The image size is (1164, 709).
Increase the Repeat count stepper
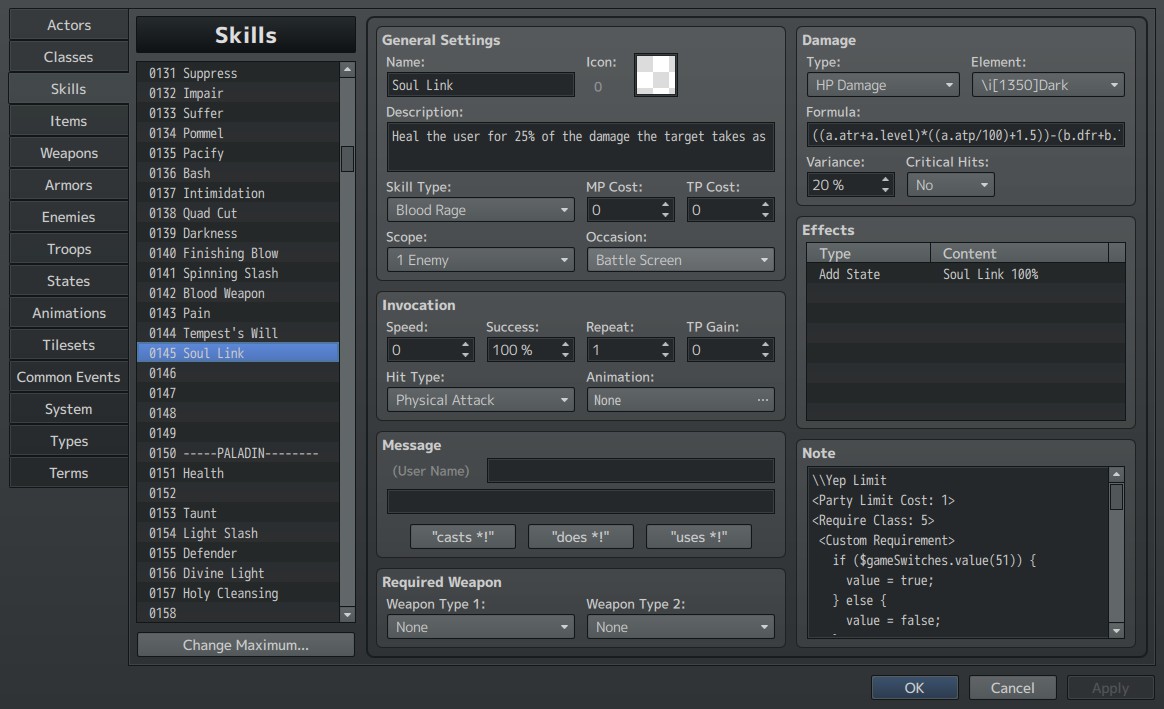coord(665,344)
